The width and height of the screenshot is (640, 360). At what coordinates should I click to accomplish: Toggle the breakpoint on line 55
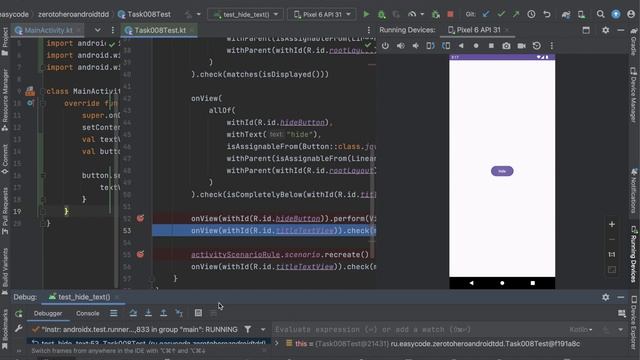pos(140,254)
